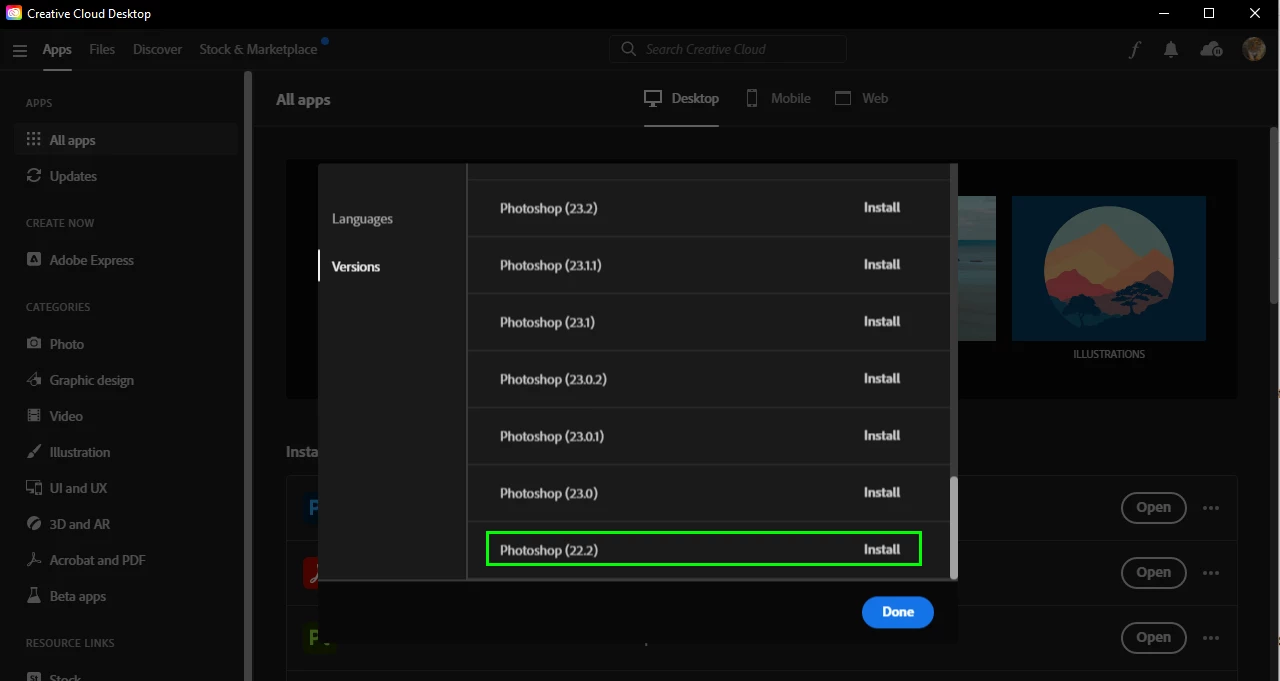Viewport: 1280px width, 681px height.
Task: Install Photoshop (23.0)
Action: tap(882, 493)
